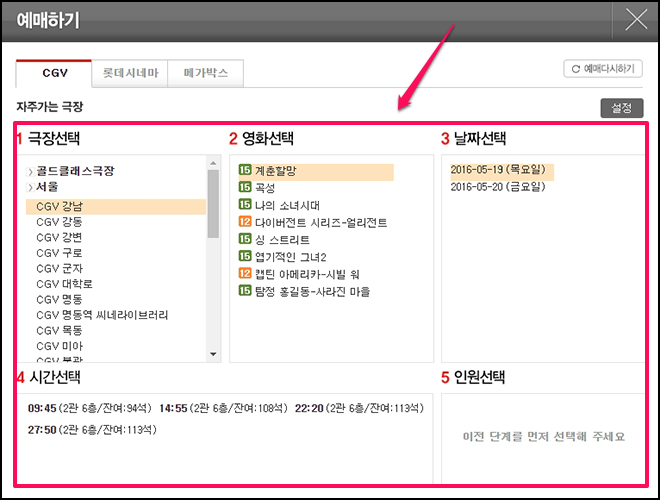Pick CGV 구로 theater

pos(59,253)
